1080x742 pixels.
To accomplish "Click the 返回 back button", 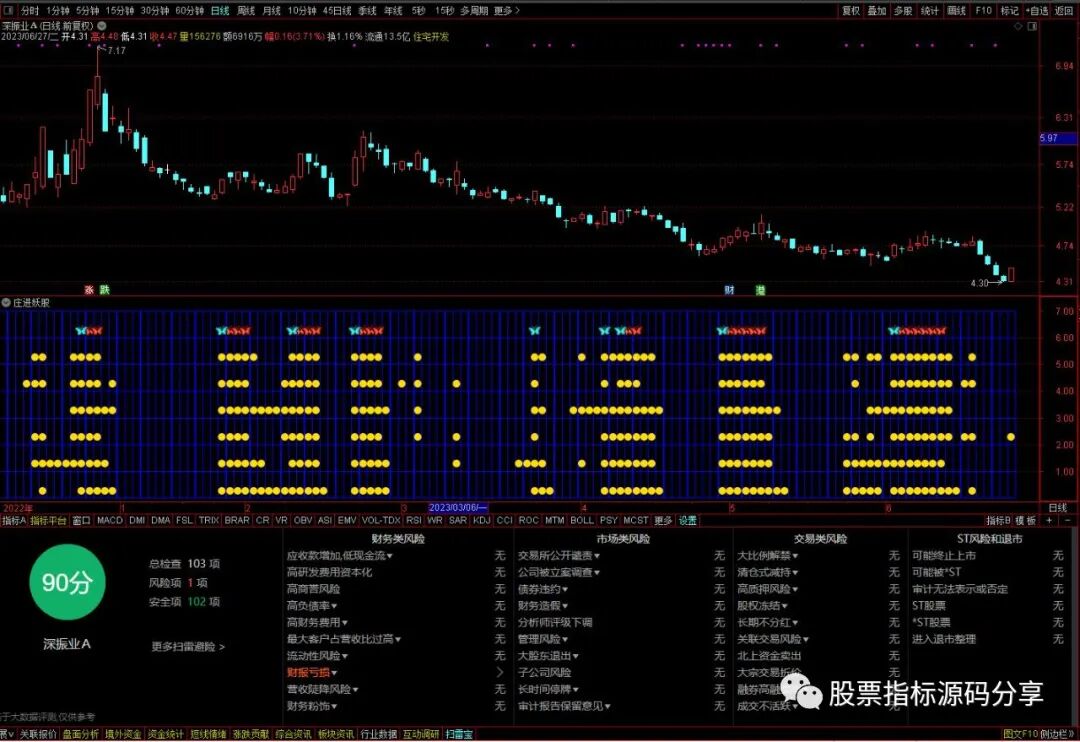I will (x=1064, y=10).
